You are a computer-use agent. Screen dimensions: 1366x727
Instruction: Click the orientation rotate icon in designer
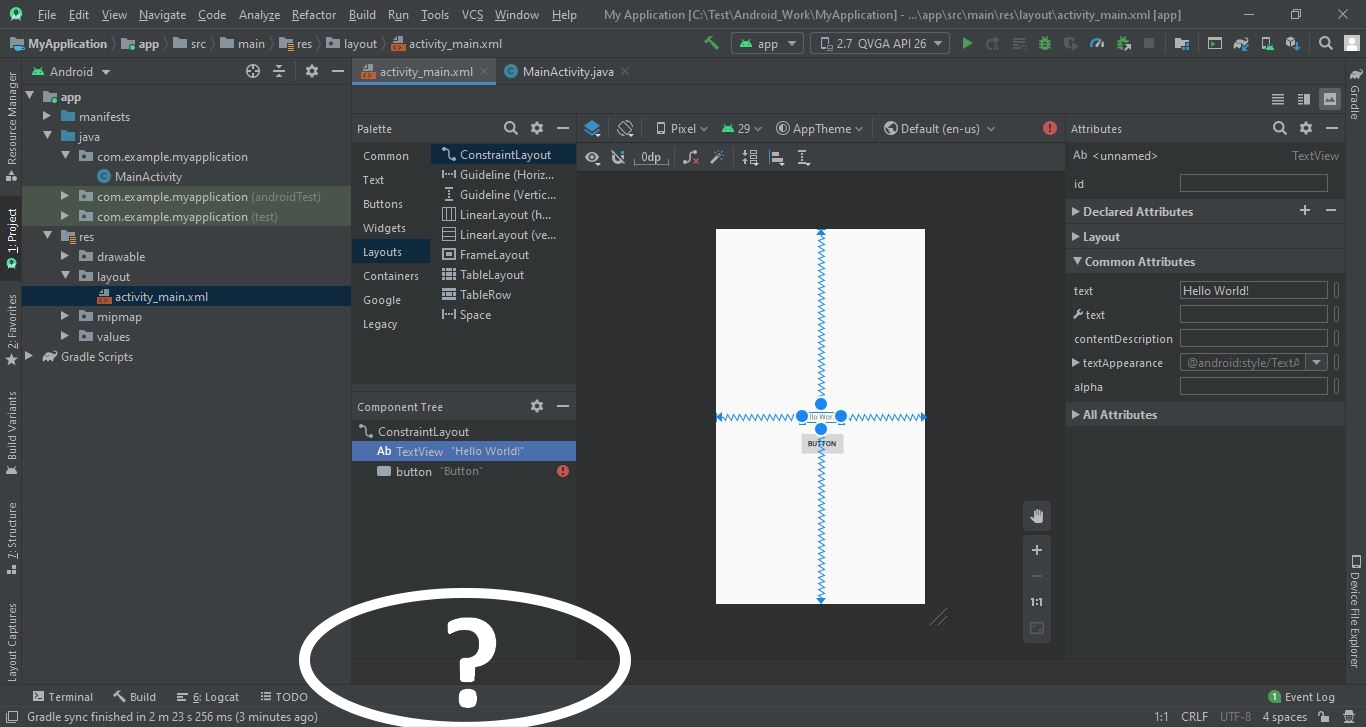(625, 128)
